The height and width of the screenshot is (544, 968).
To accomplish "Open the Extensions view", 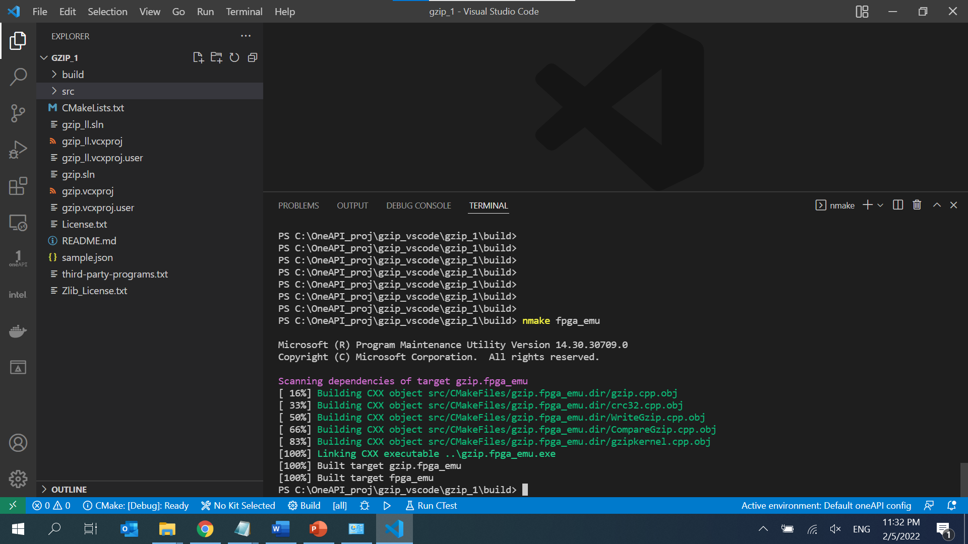I will (x=18, y=187).
